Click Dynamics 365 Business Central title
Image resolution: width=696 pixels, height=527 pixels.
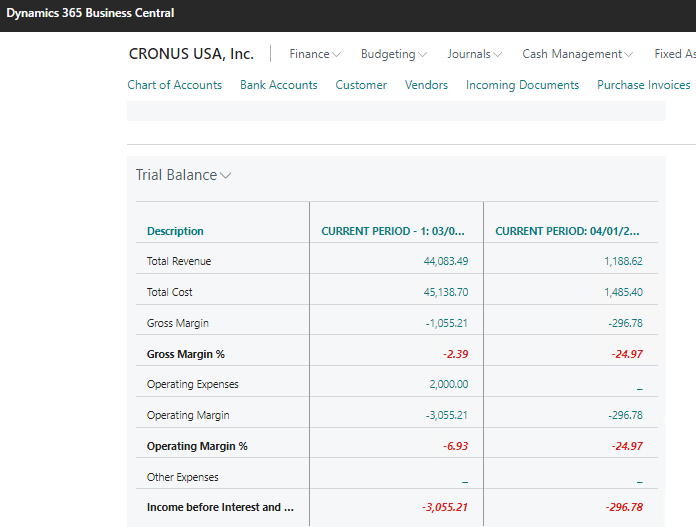tap(90, 13)
